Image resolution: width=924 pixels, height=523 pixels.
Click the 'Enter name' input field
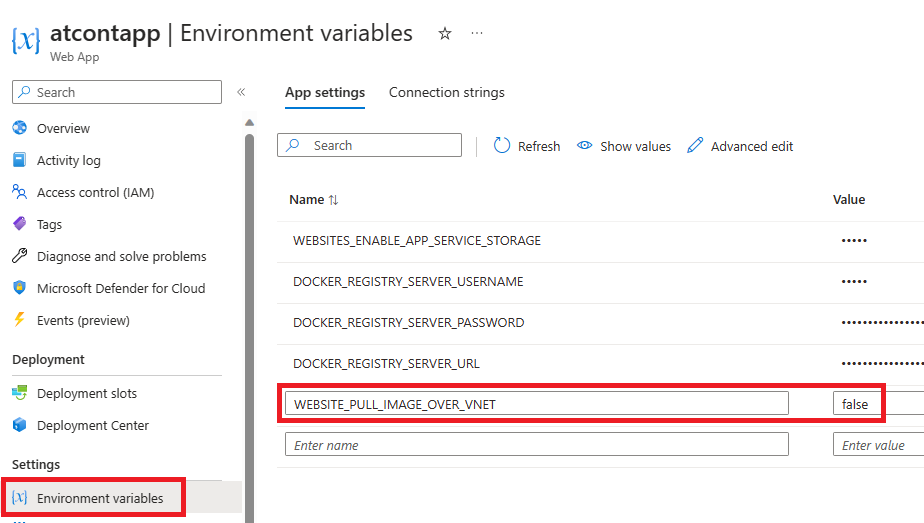[x=537, y=445]
